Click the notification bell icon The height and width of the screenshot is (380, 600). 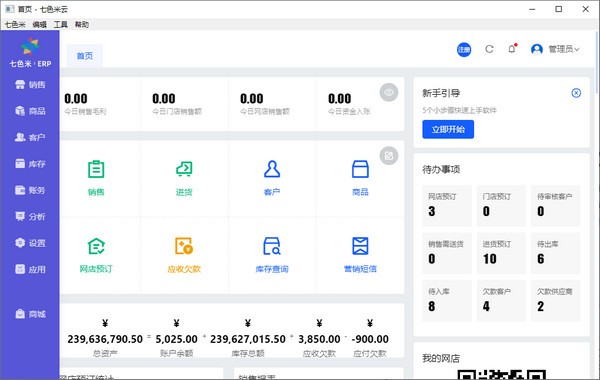point(512,49)
